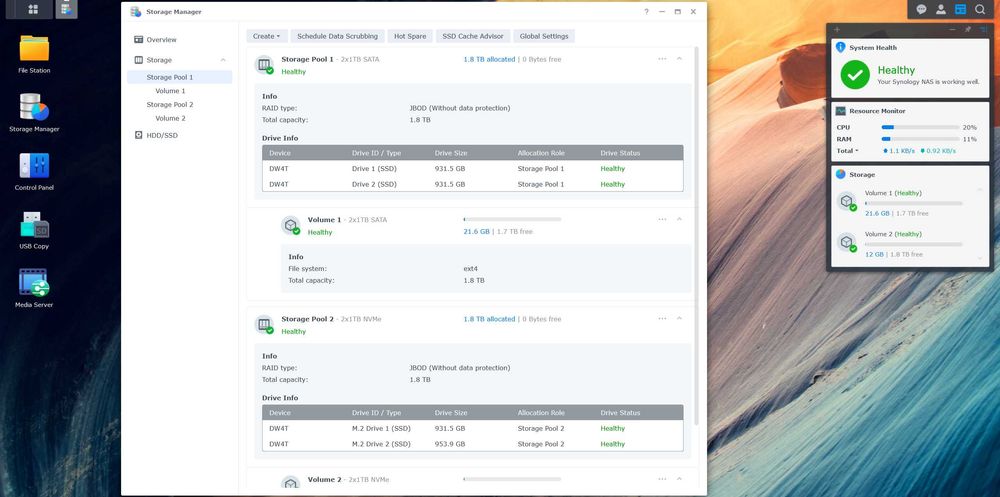
Task: Open Storage Pool 1 more options menu
Action: [662, 59]
